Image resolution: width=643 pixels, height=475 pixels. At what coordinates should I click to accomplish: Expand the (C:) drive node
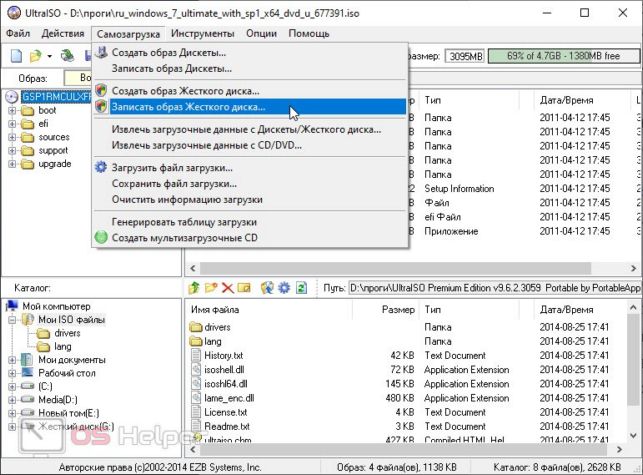point(12,386)
